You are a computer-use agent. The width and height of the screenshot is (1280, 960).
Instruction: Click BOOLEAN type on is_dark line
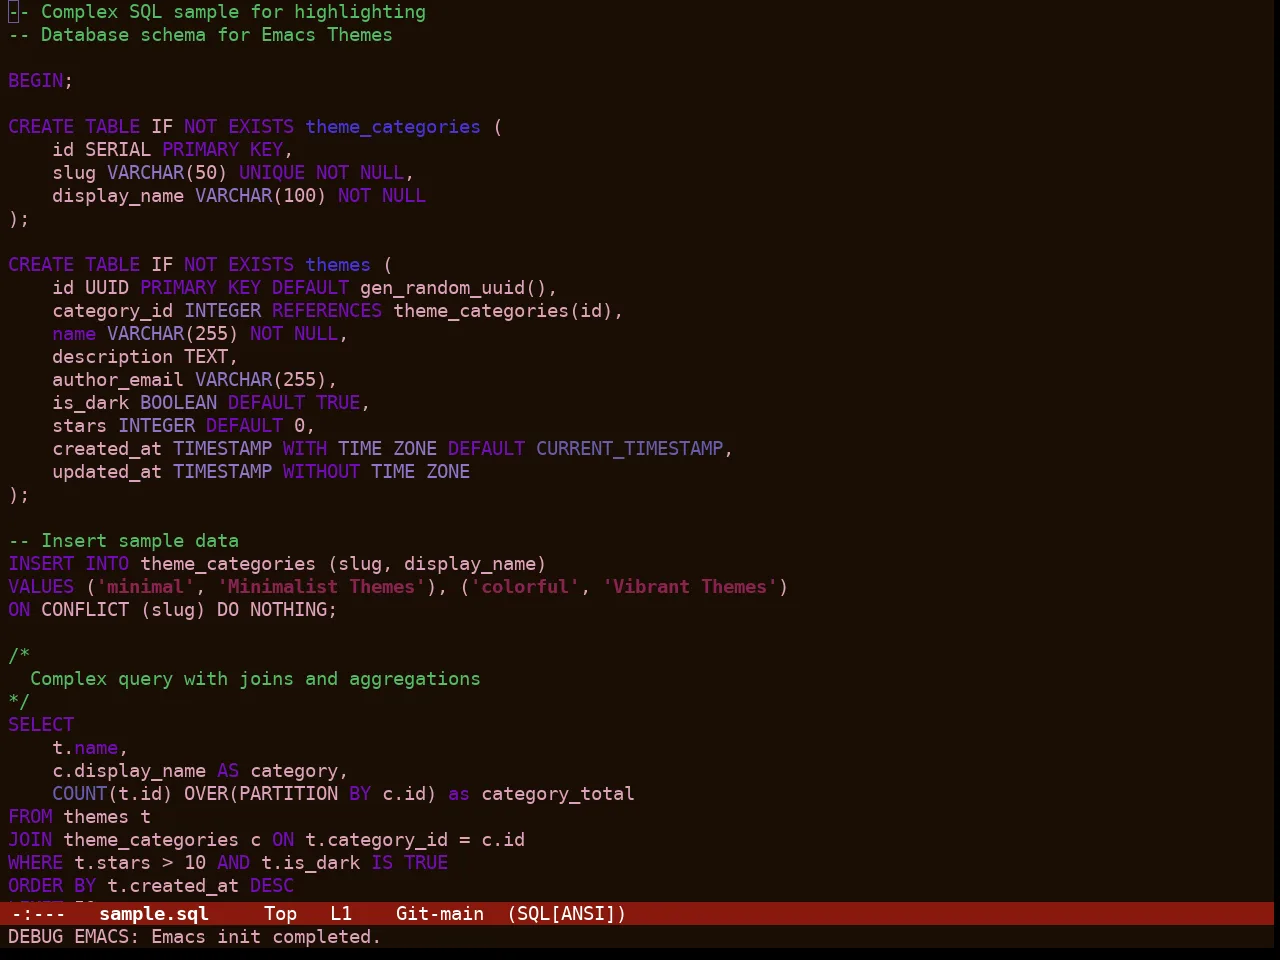coord(178,402)
